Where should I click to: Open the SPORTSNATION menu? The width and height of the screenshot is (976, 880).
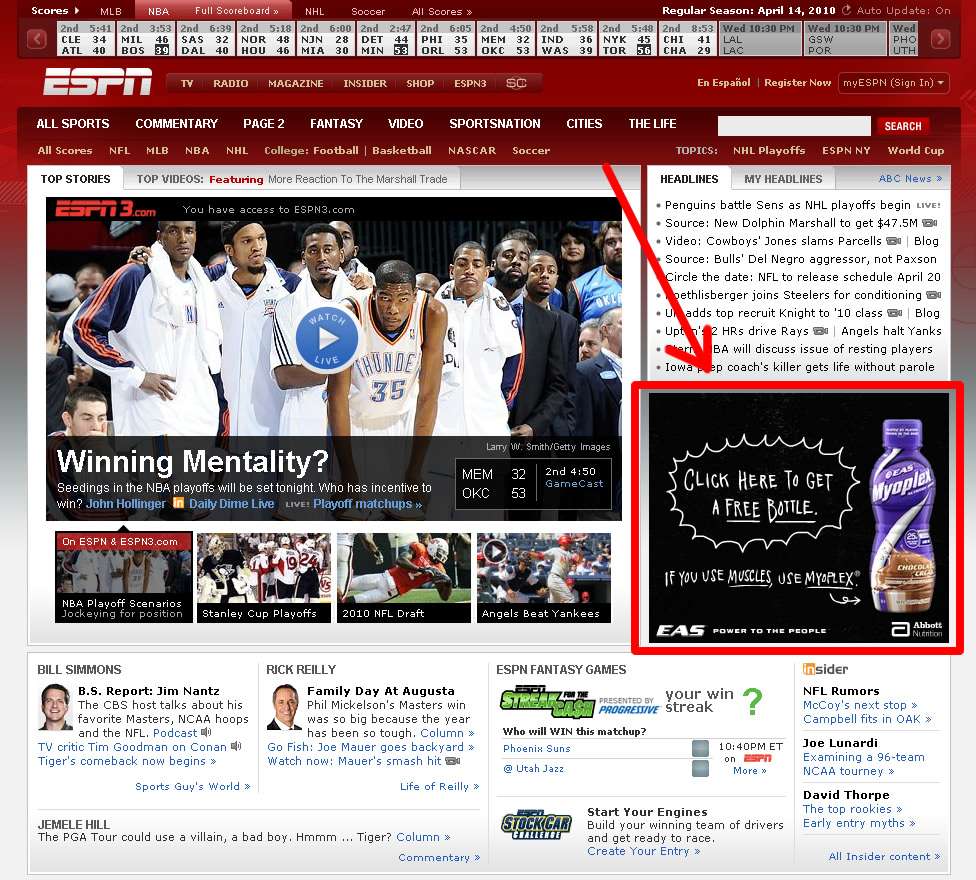pos(495,124)
